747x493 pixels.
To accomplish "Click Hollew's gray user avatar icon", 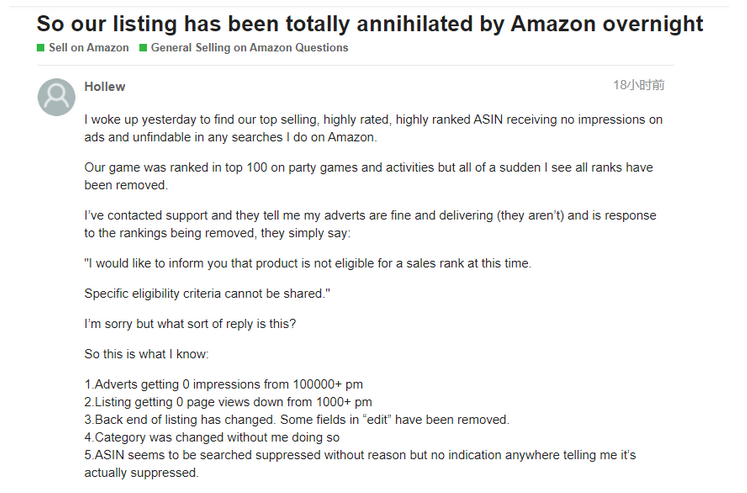I will (x=56, y=97).
